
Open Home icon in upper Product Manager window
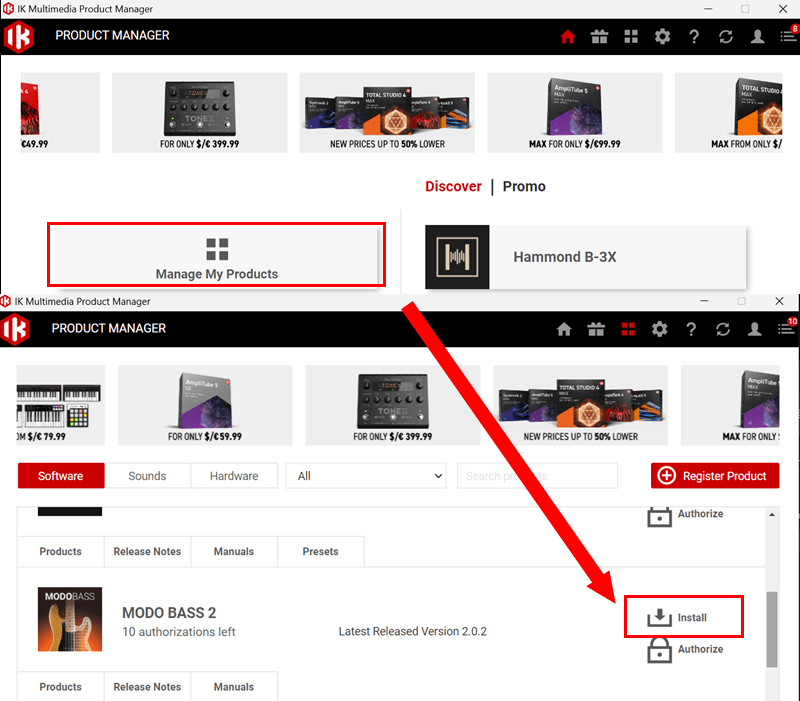click(x=567, y=37)
